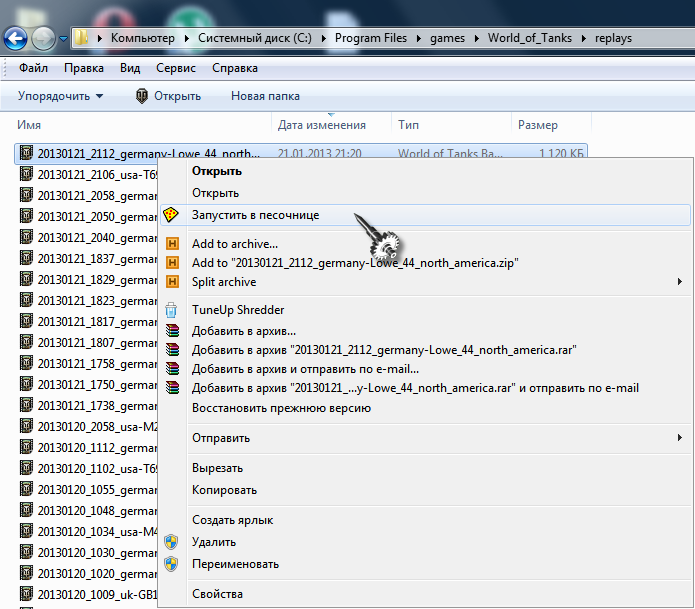This screenshot has height=609, width=695.
Task: Click the replay icon of 20130121_1837 file
Action: (x=27, y=258)
